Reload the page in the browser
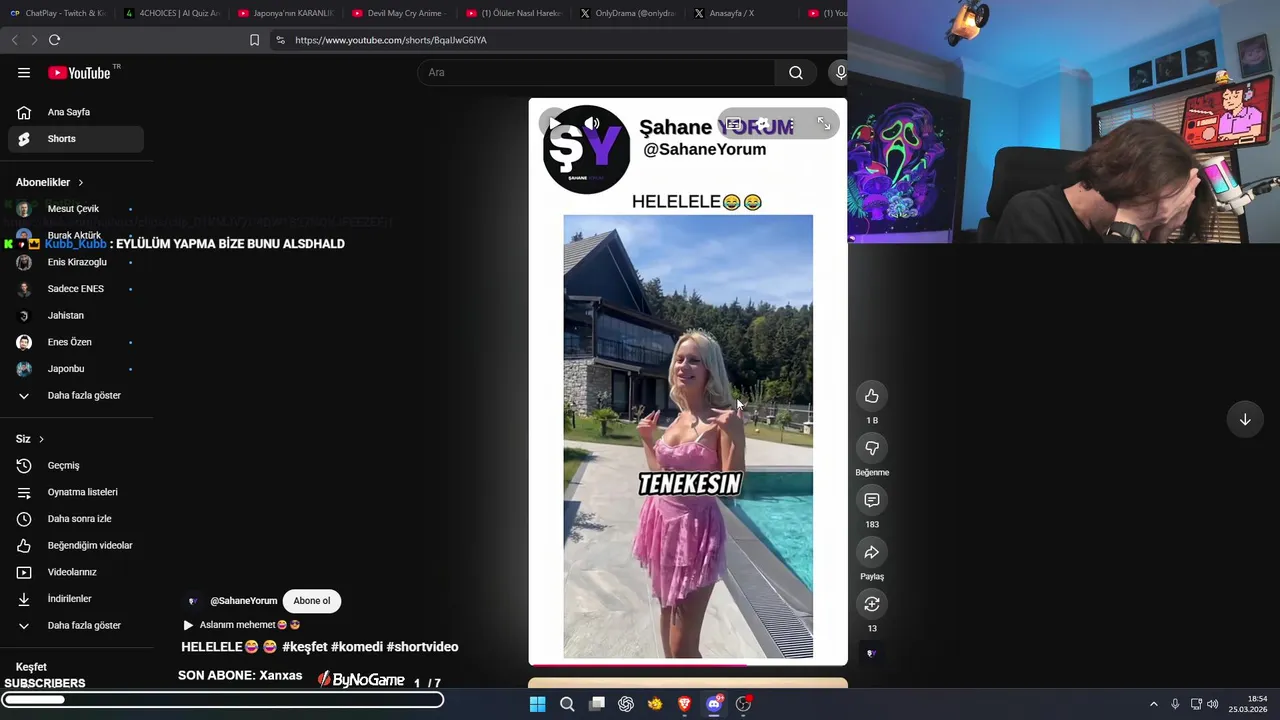This screenshot has width=1280, height=720. coord(54,40)
